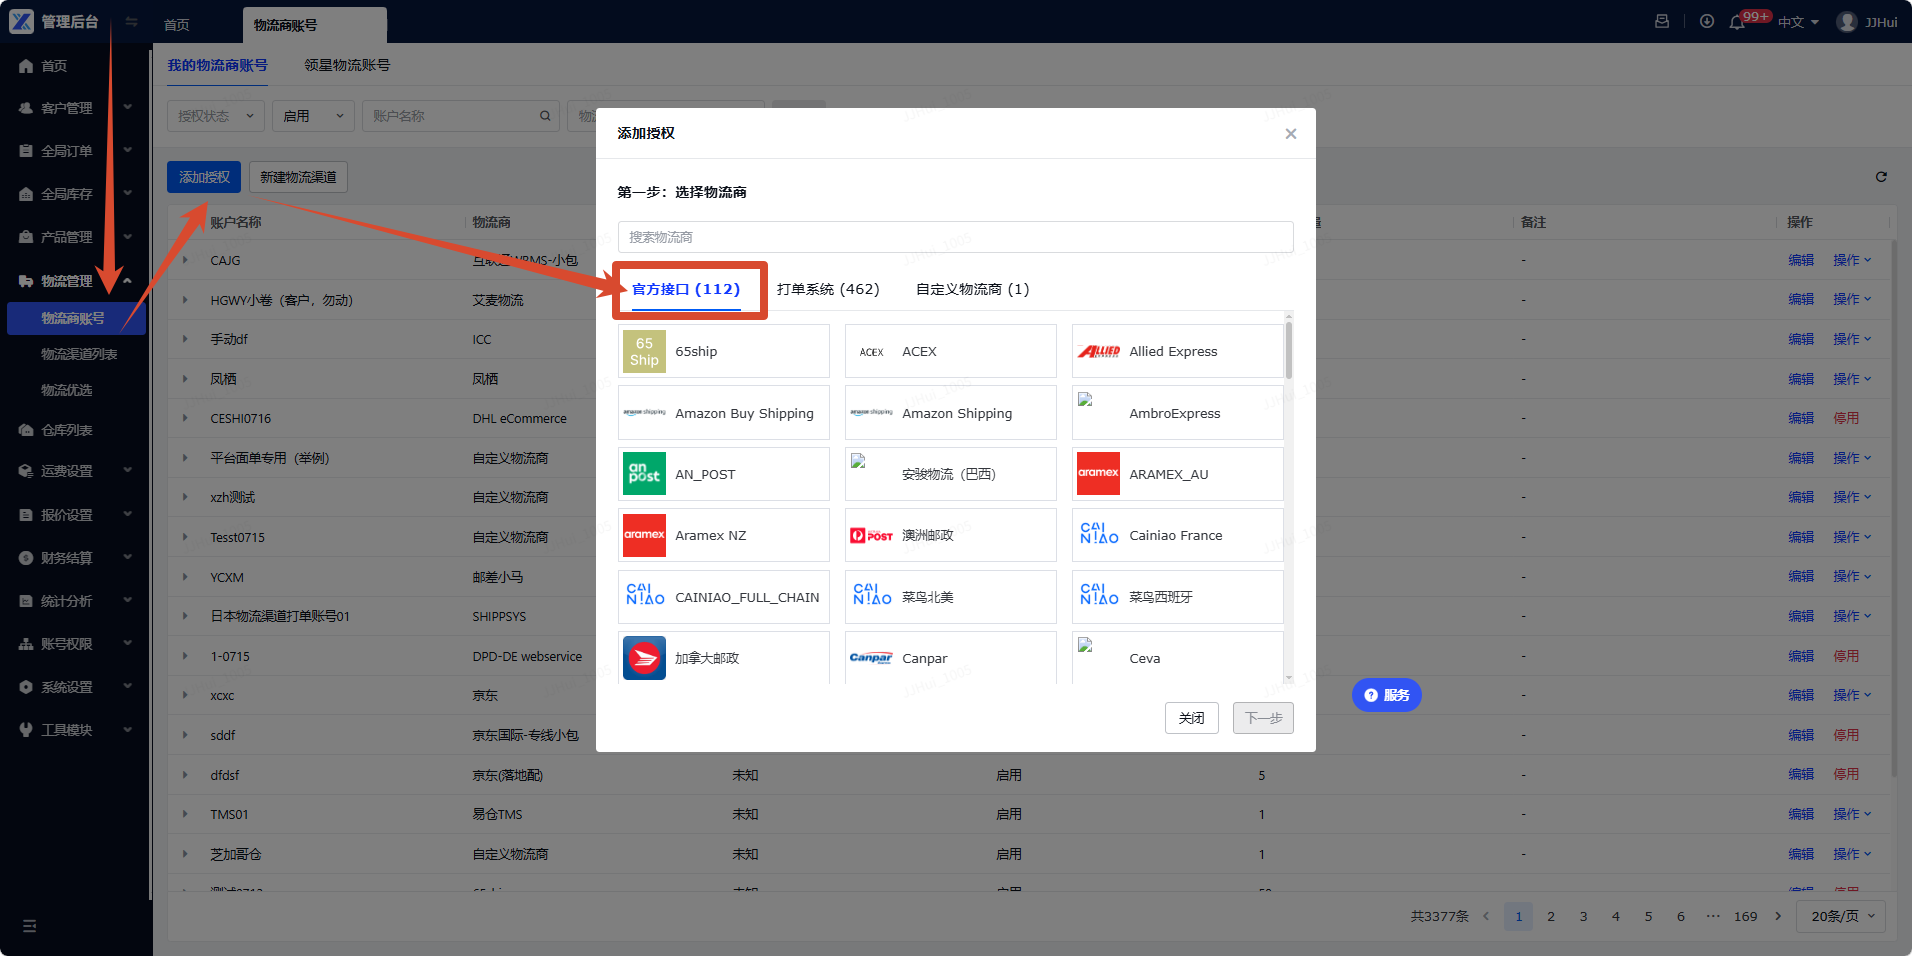Expand the CAJG account row
This screenshot has width=1912, height=956.
186,260
